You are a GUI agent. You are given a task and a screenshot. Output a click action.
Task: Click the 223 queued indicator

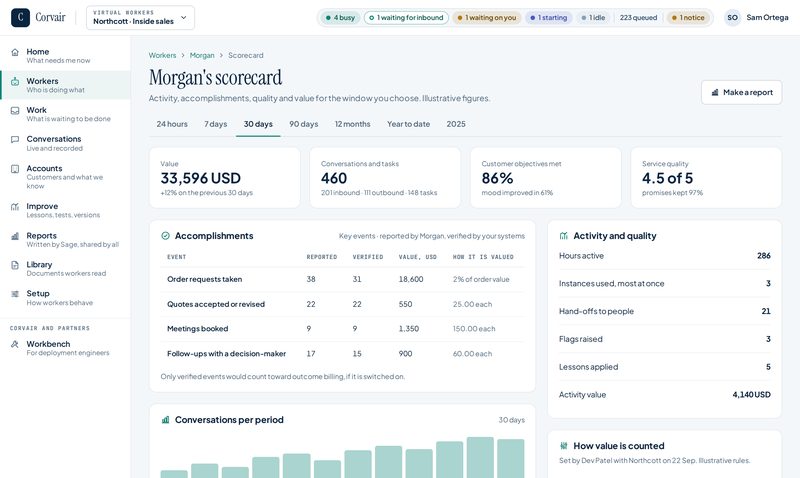[x=638, y=17]
